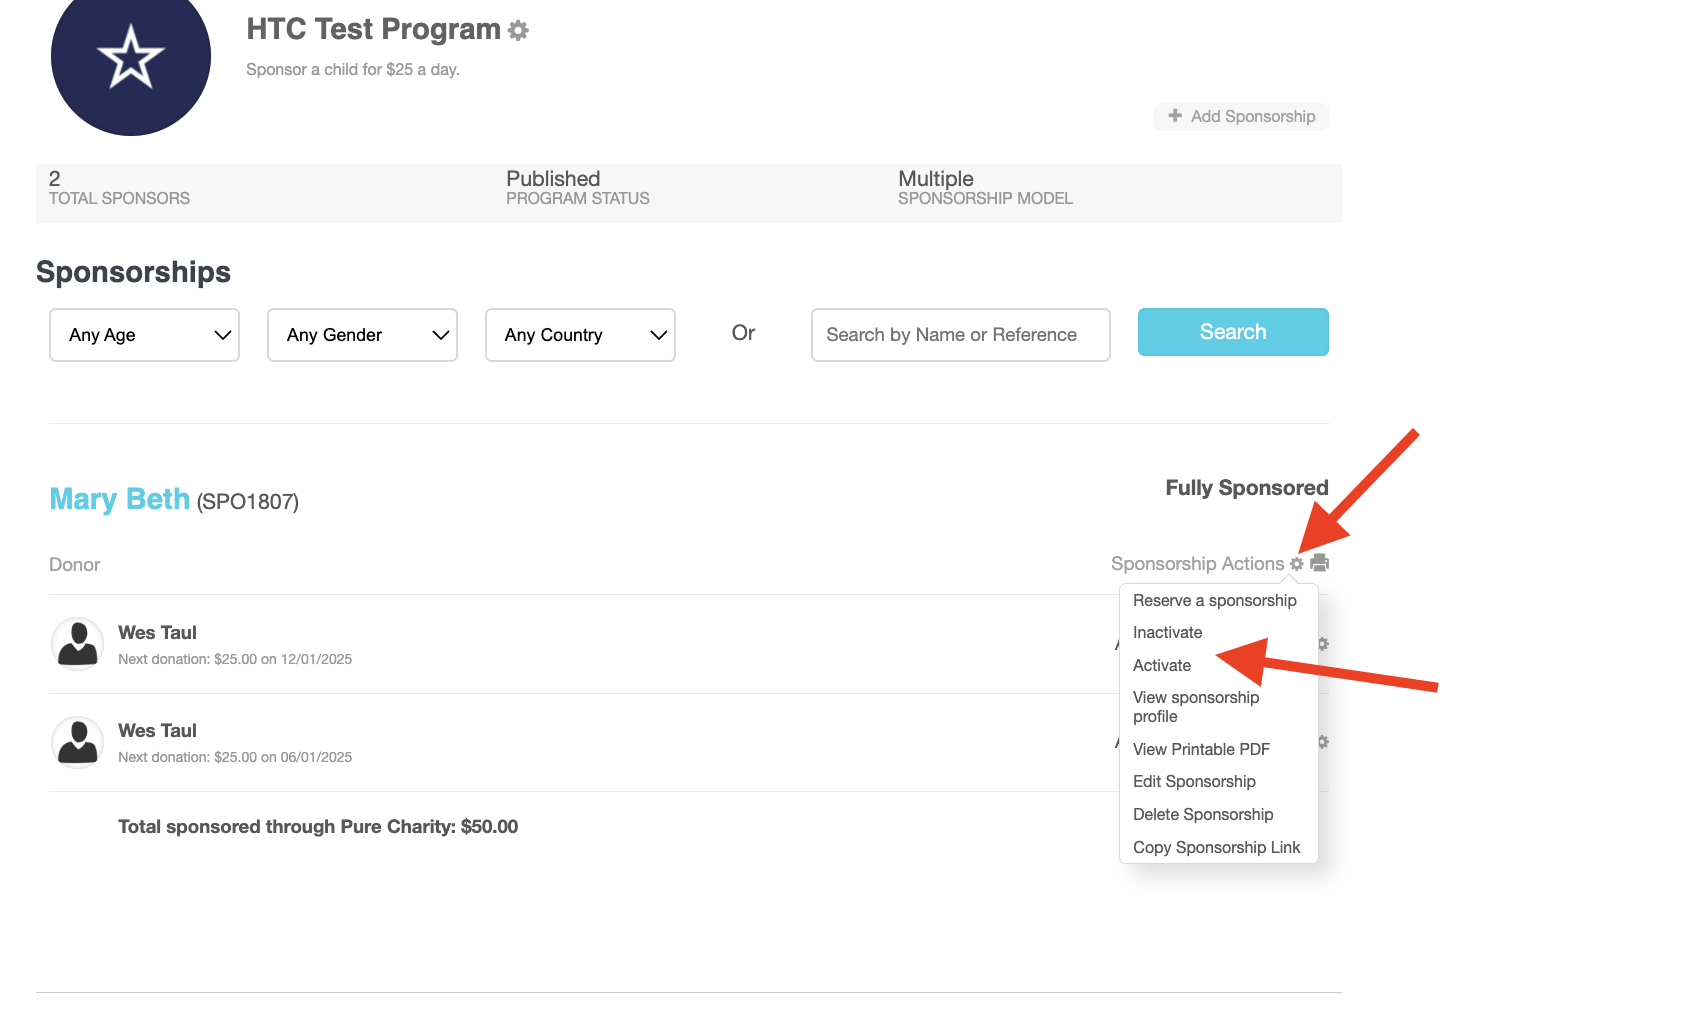This screenshot has width=1694, height=1022.
Task: Click first Wes Taul donor avatar
Action: coord(78,643)
